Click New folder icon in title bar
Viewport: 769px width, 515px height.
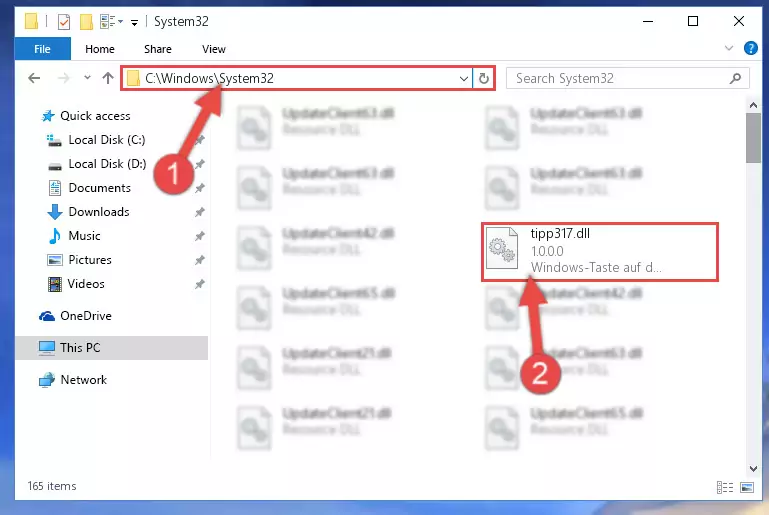click(x=86, y=22)
